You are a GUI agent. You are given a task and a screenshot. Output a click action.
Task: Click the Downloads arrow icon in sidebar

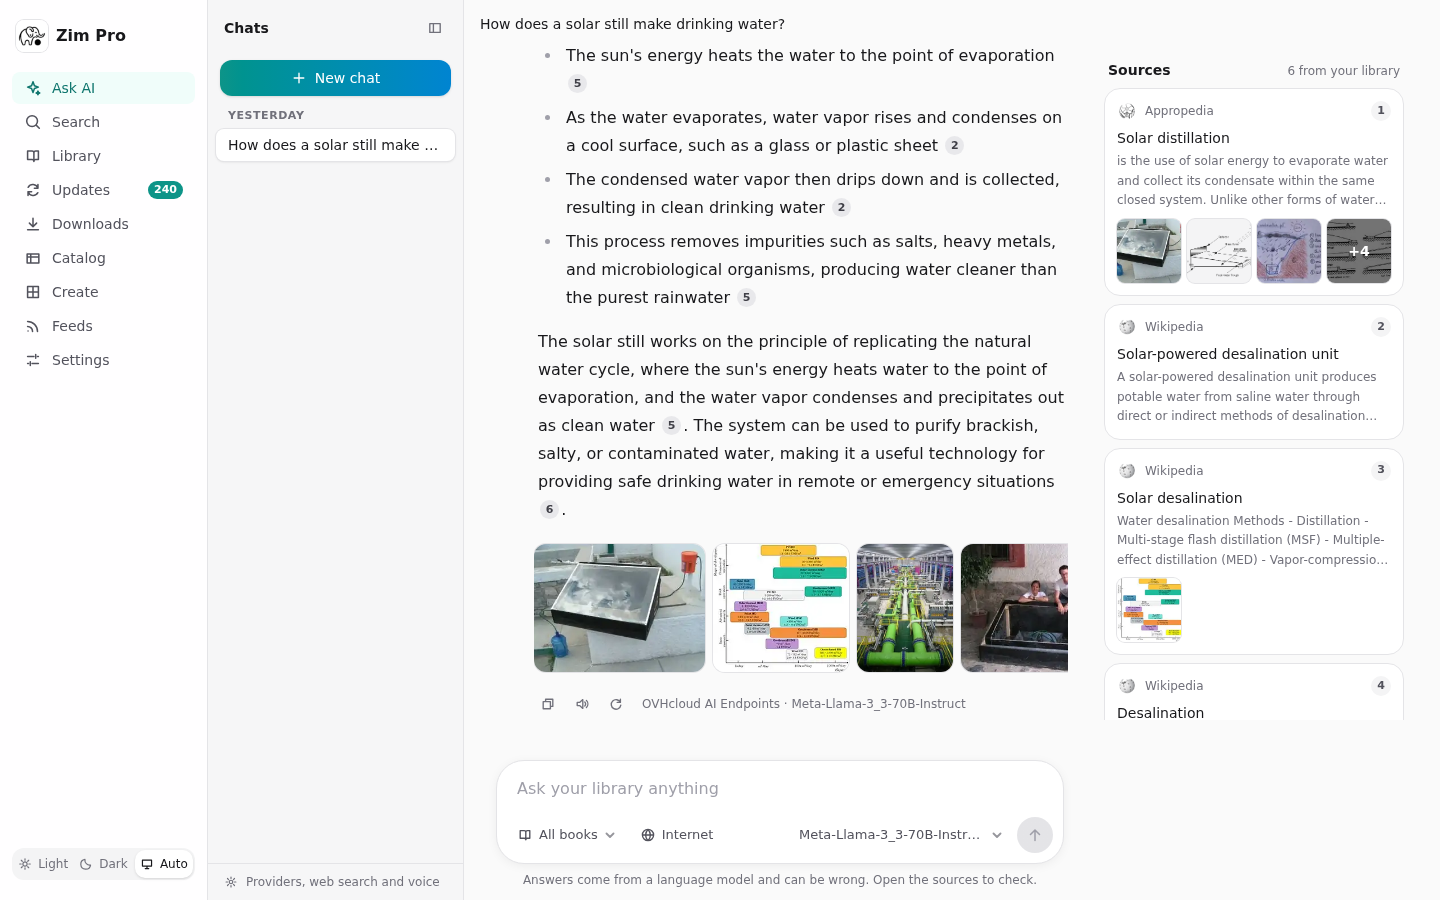(33, 224)
